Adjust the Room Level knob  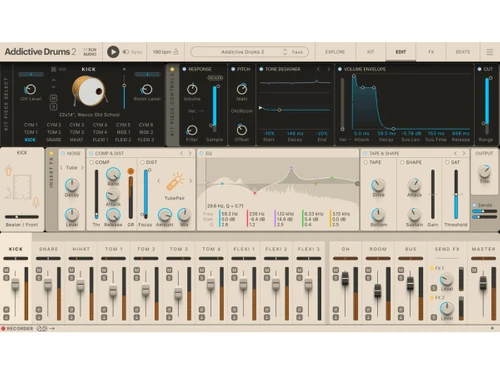tap(147, 89)
